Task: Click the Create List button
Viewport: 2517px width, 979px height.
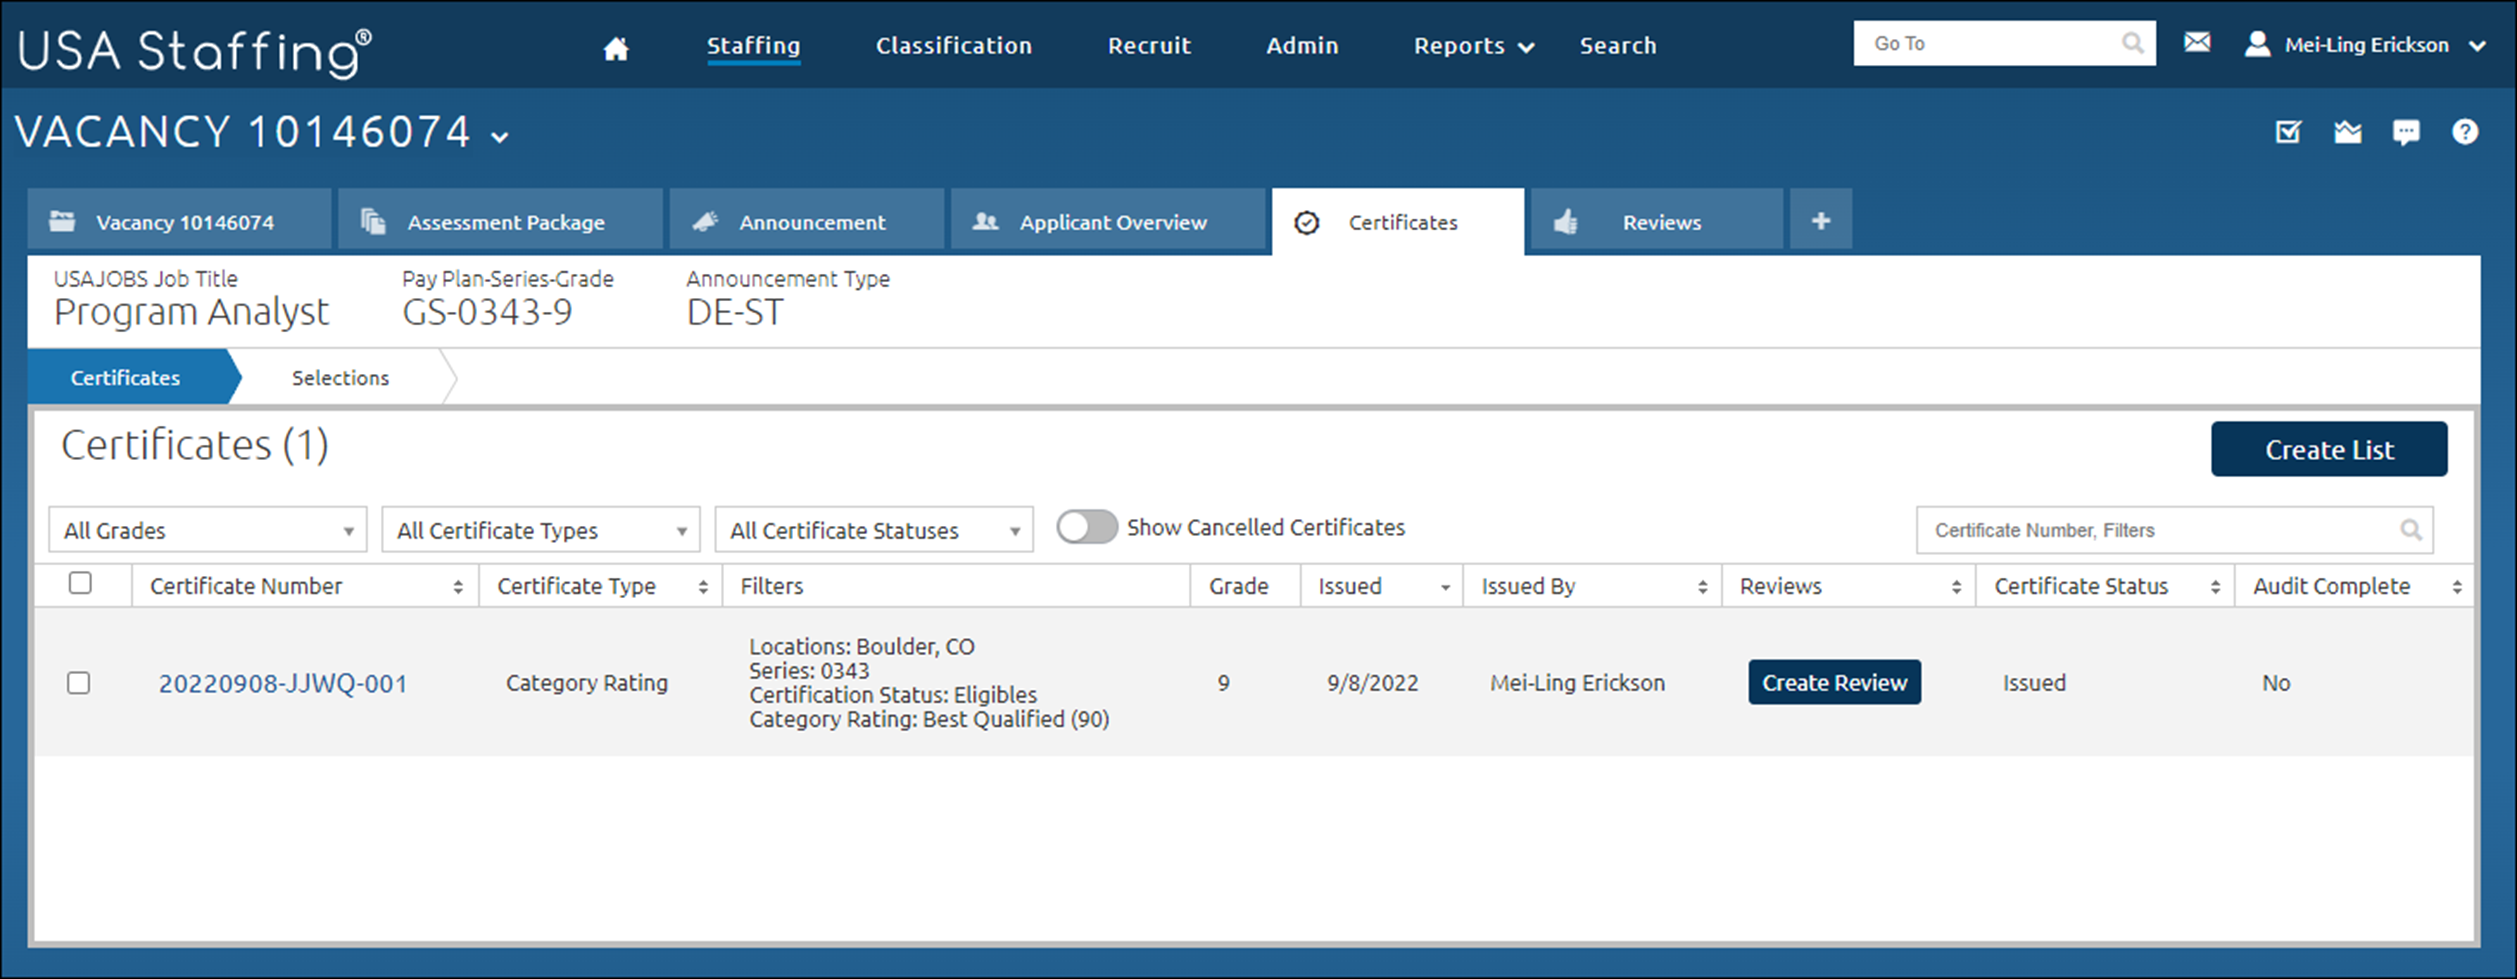Action: pyautogui.click(x=2329, y=449)
